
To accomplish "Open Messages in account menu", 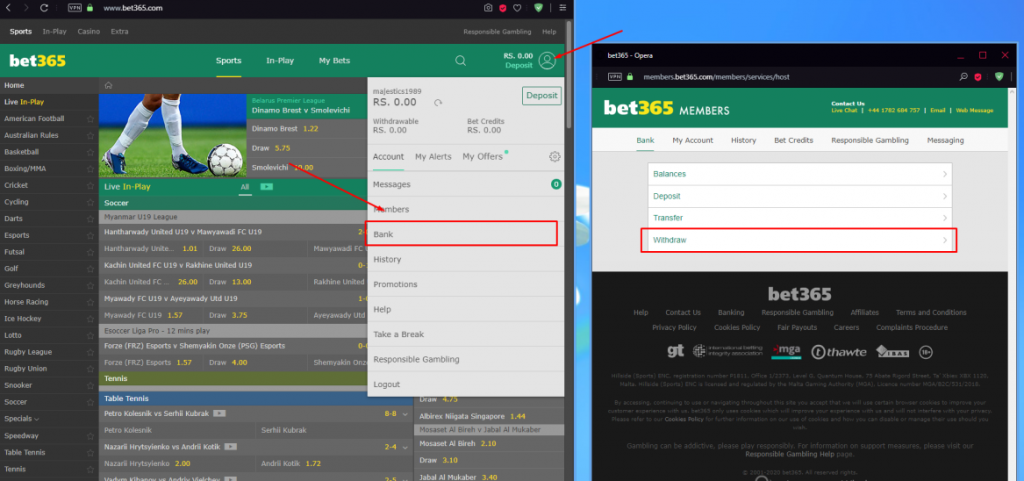I will (466, 185).
